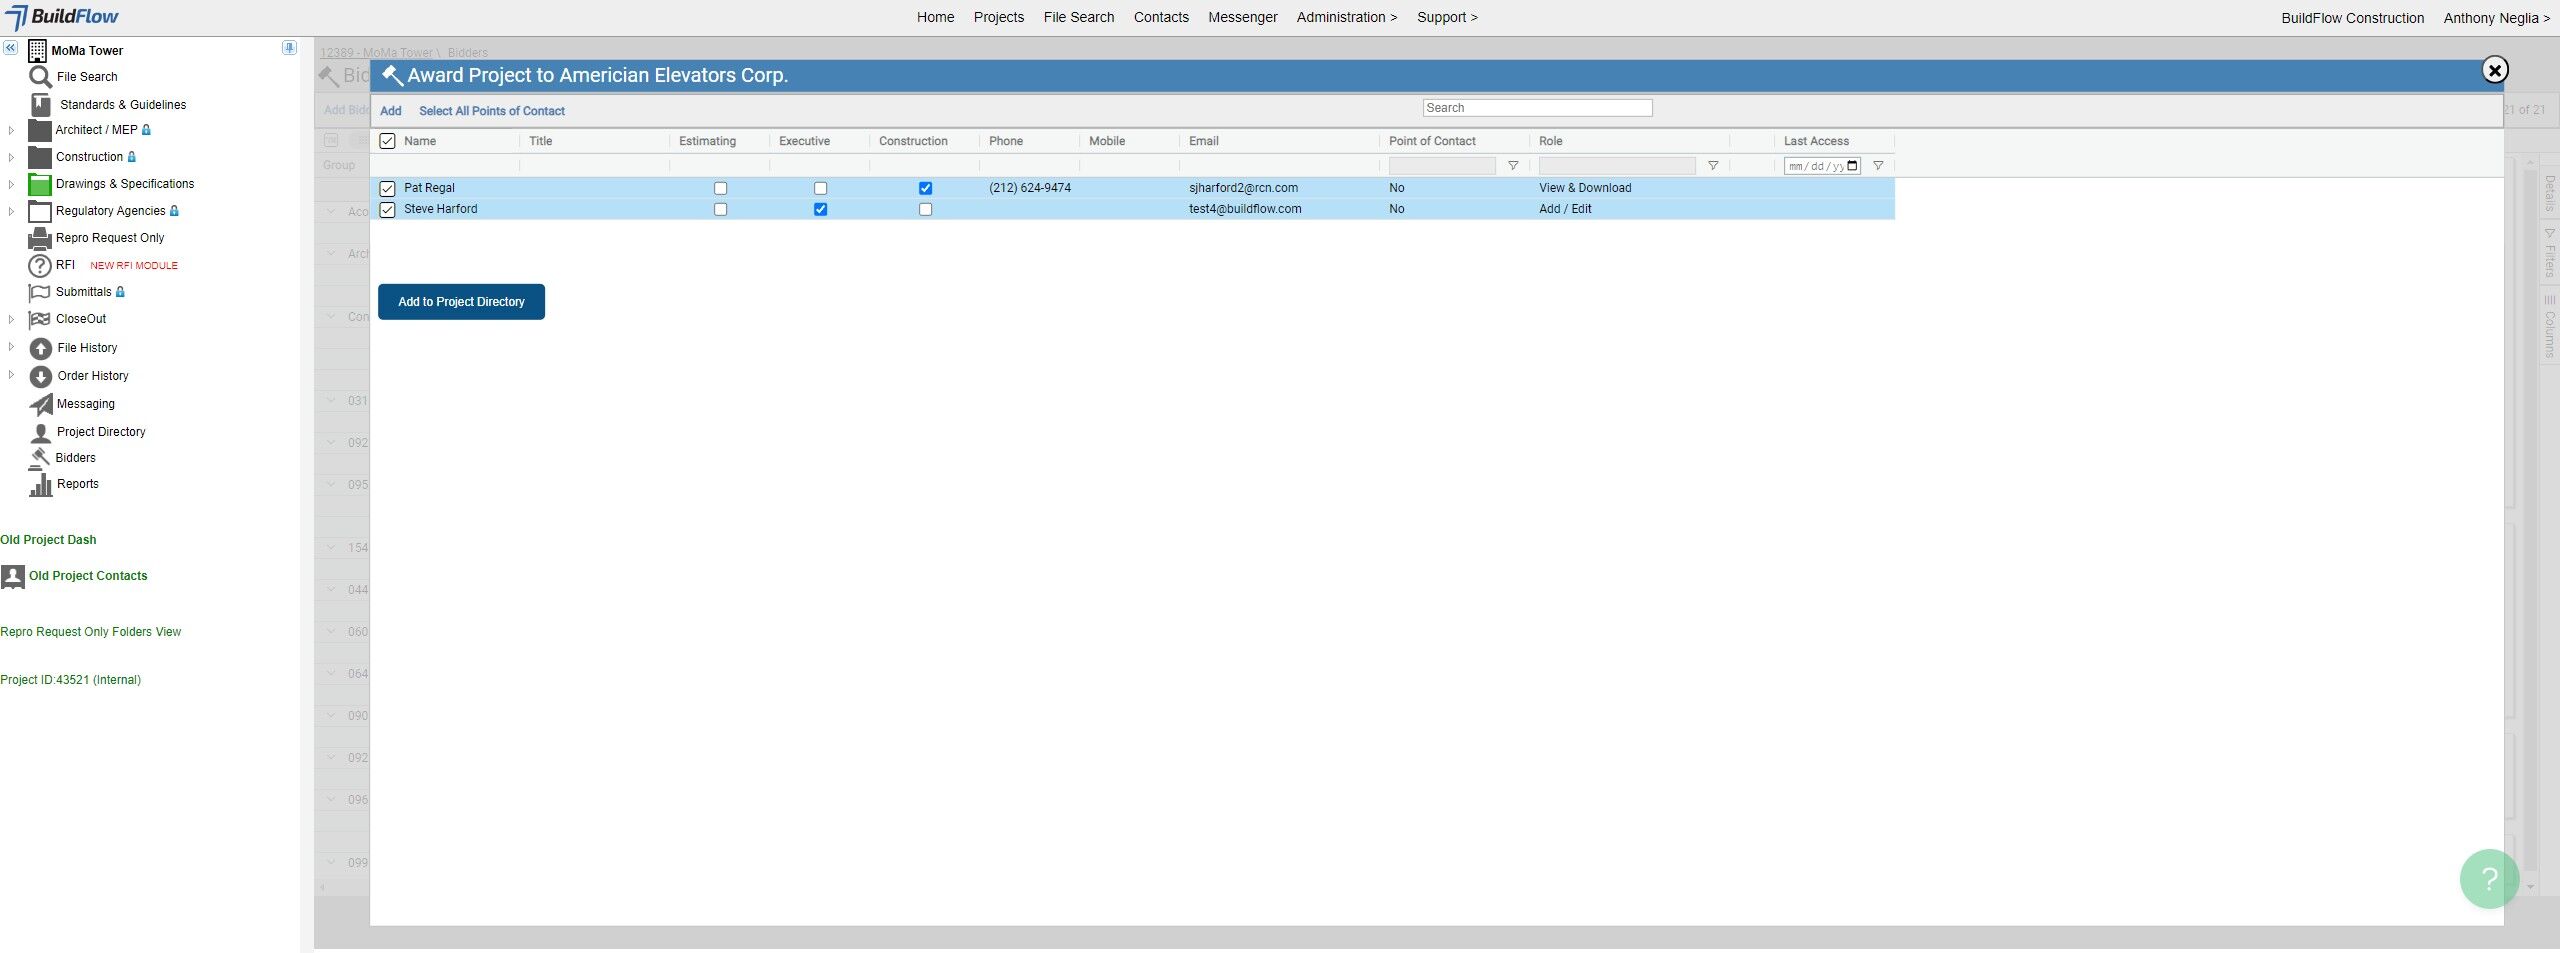Viewport: 2560px width, 953px height.
Task: Toggle Executive checkbox for Steve Harford
Action: pyautogui.click(x=820, y=209)
